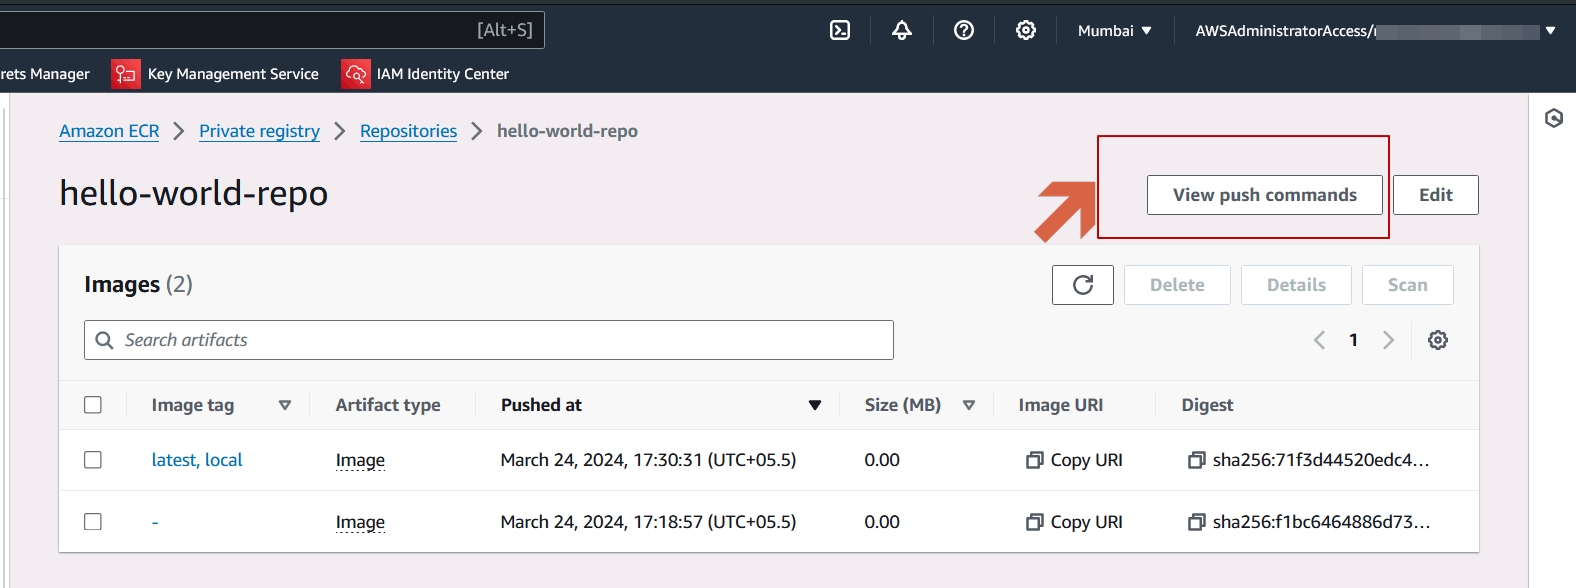Screen dimensions: 1576x588
Task: Click the console search bar with Alt+S
Action: pos(270,30)
